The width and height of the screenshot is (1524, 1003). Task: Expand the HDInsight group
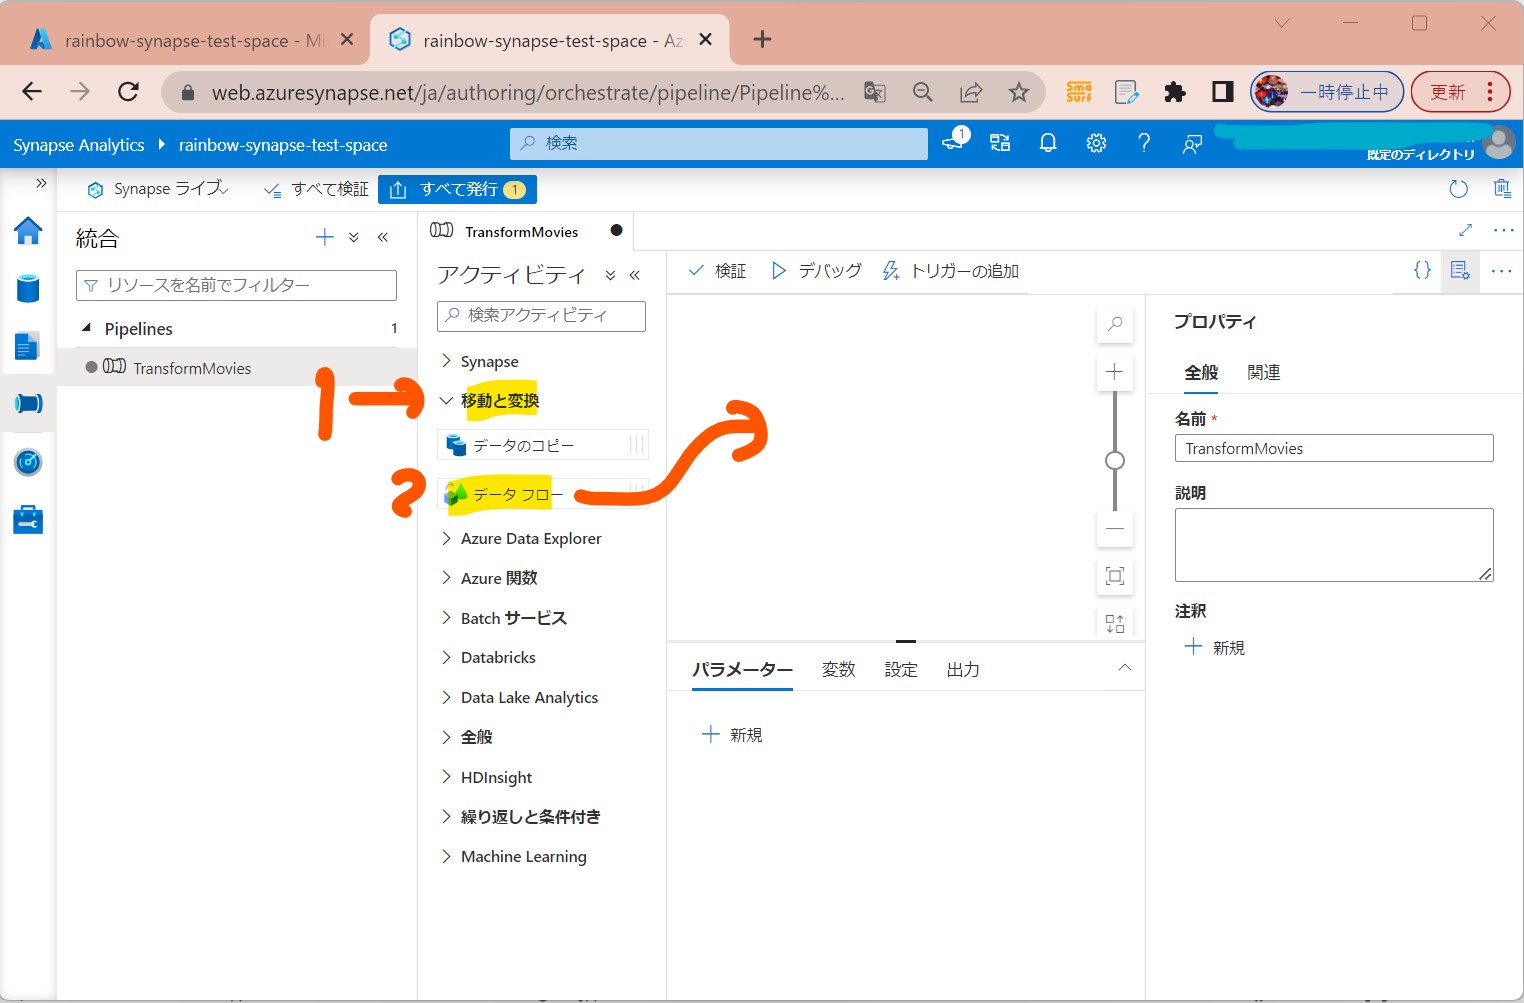tap(486, 777)
